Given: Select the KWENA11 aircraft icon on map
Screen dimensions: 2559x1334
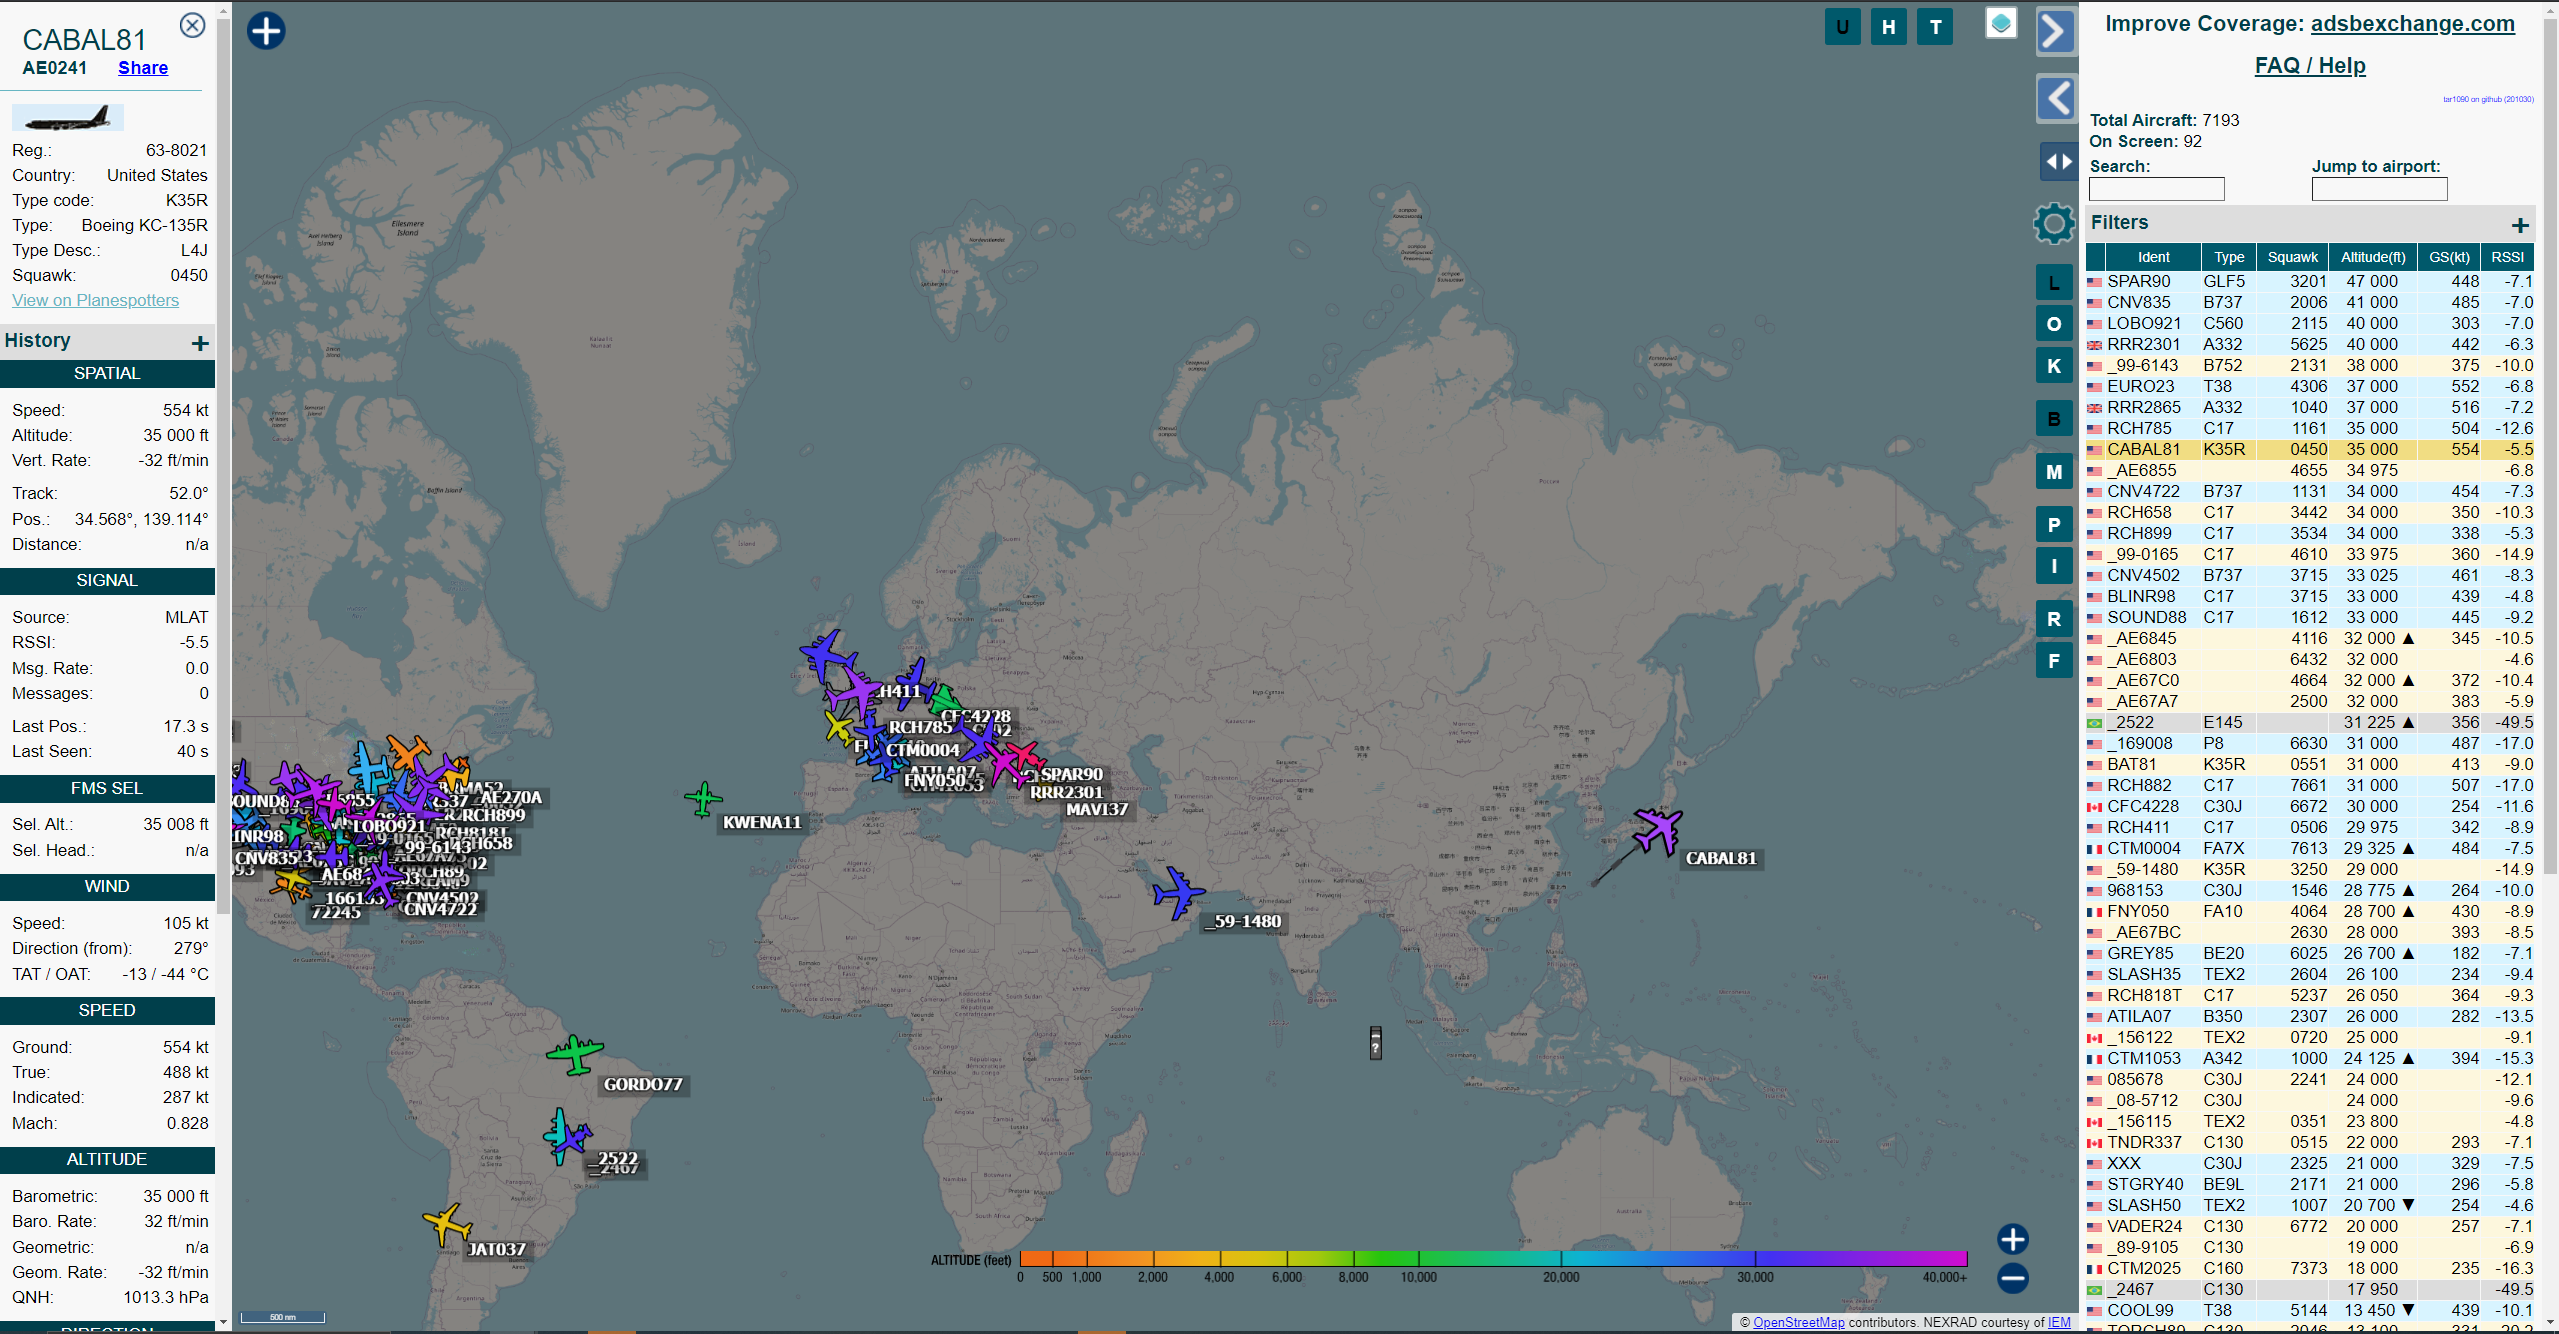Looking at the screenshot, I should pyautogui.click(x=703, y=799).
